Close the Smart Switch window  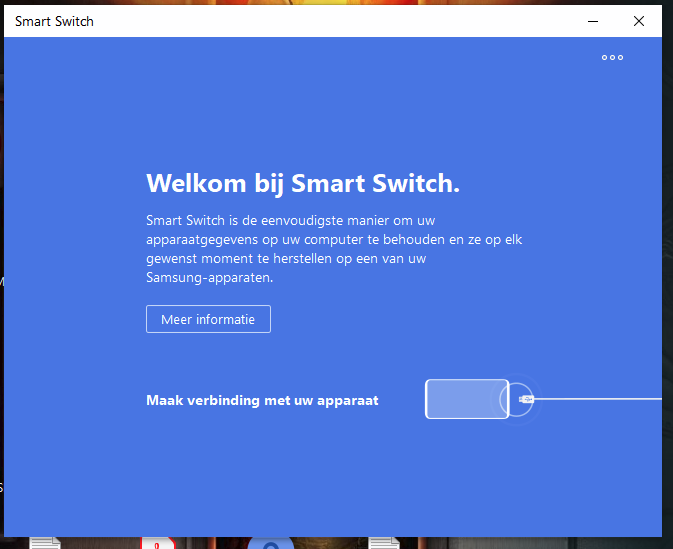[x=639, y=21]
